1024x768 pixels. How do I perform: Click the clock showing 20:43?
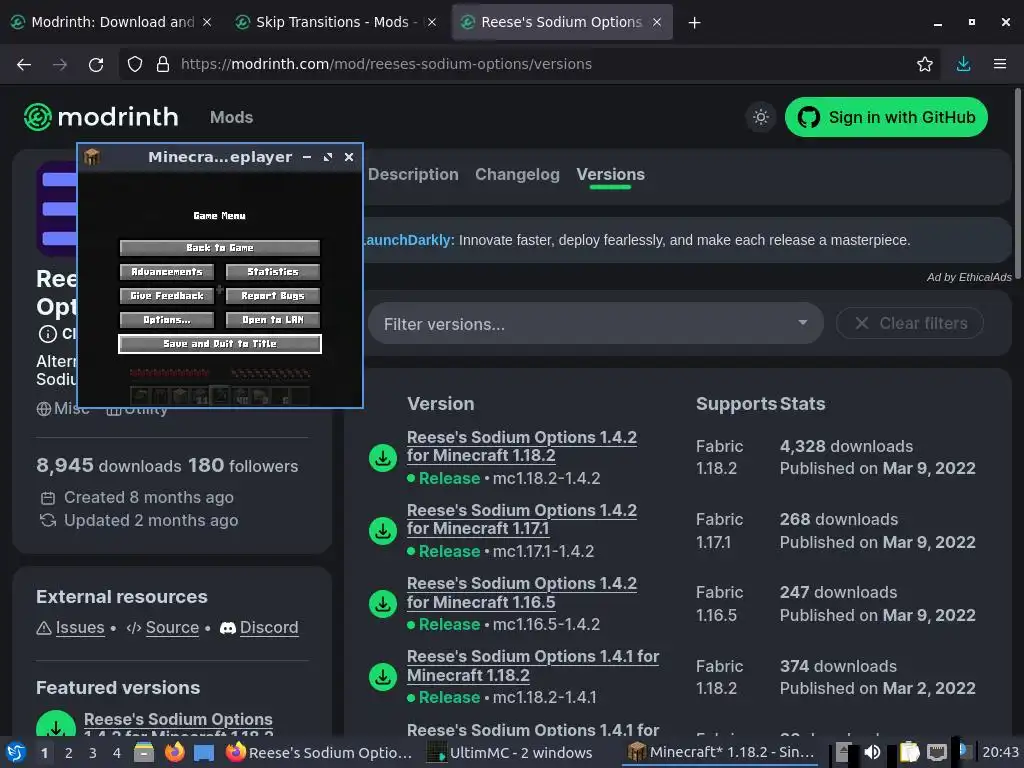(1000, 752)
